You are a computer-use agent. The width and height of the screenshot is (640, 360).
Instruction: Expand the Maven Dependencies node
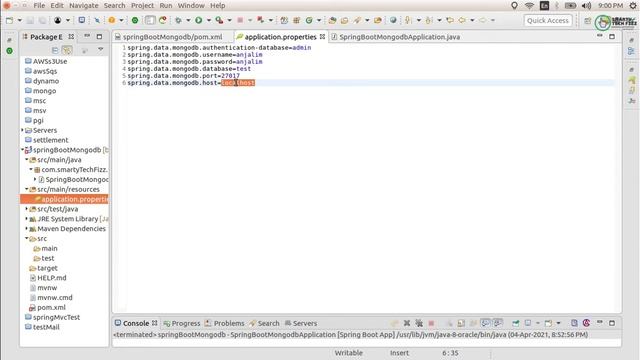[x=27, y=229]
